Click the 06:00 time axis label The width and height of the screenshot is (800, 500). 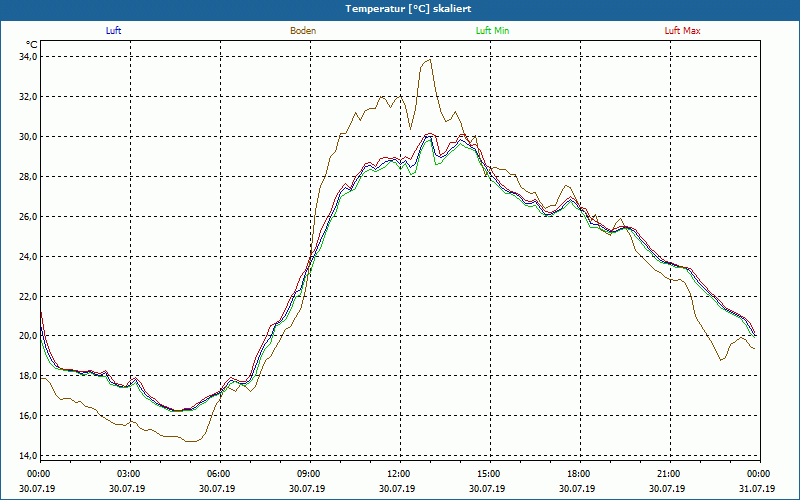(x=220, y=474)
